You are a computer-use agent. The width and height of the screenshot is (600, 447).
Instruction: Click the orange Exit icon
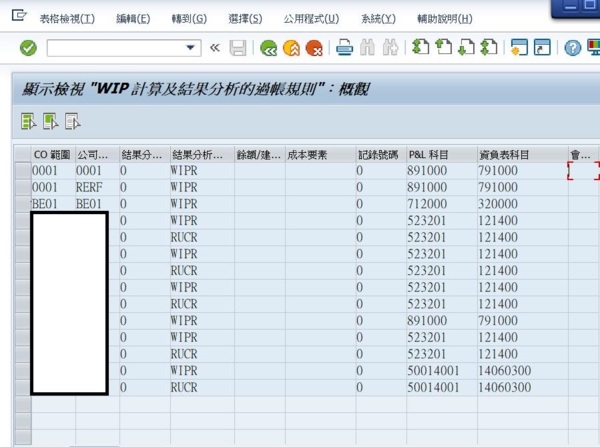tap(291, 48)
